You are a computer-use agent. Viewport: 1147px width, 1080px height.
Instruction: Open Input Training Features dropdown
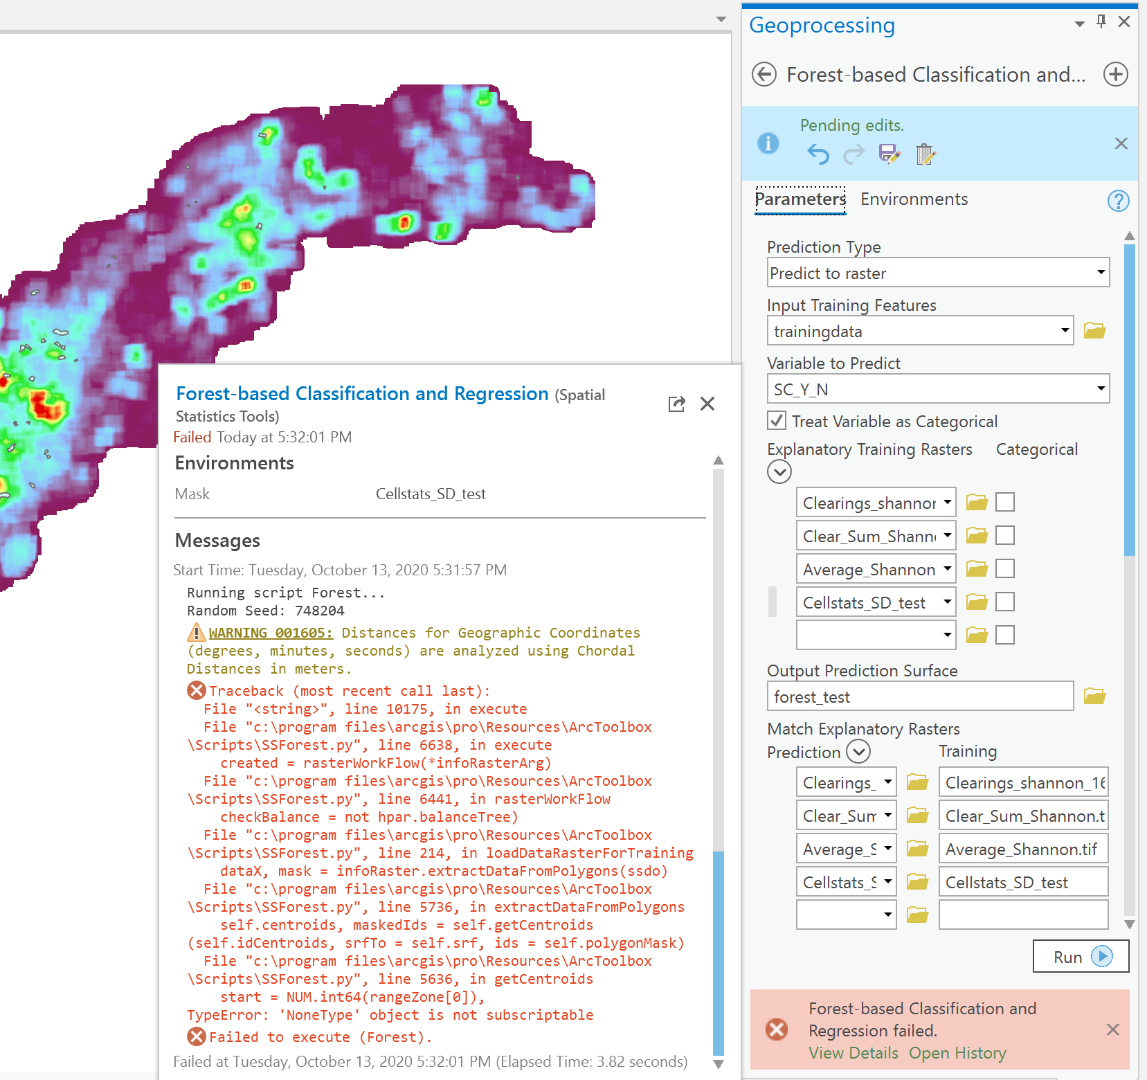(x=1064, y=331)
